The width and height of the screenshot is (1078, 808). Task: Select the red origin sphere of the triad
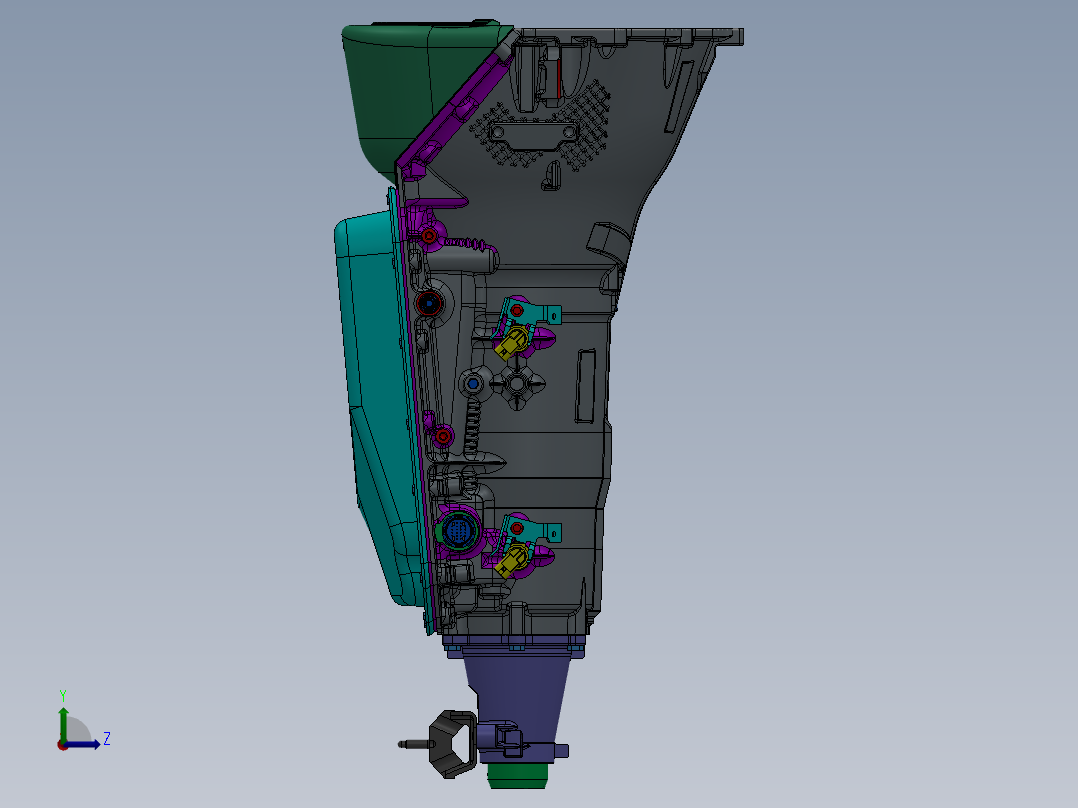(63, 744)
